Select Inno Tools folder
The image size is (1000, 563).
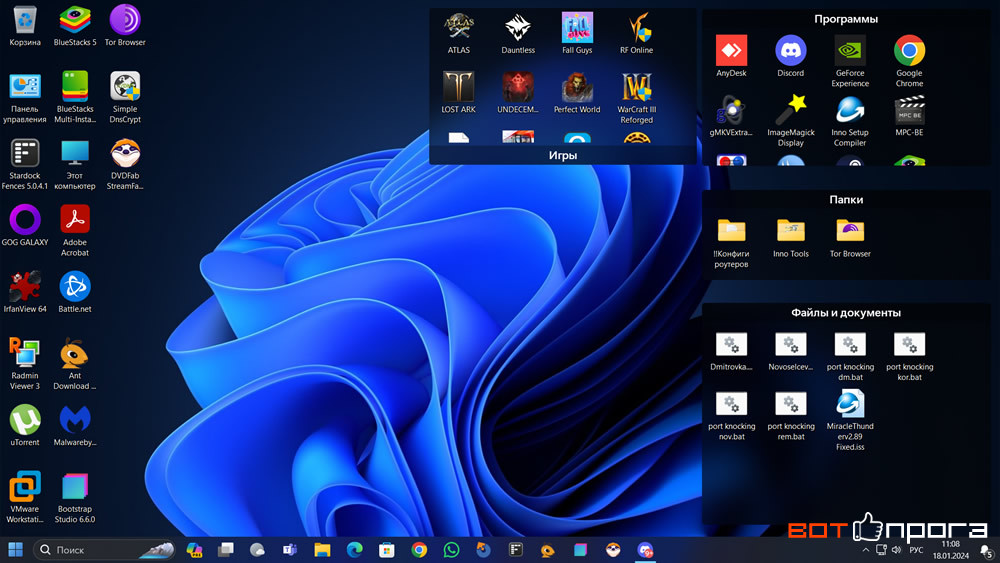(x=790, y=238)
